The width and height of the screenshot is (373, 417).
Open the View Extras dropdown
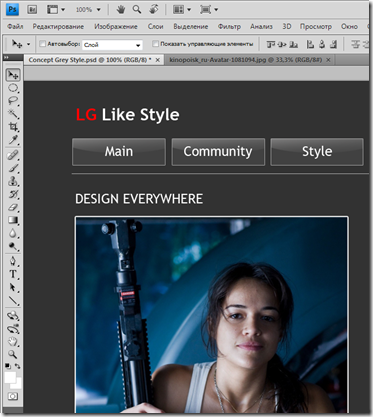point(56,10)
